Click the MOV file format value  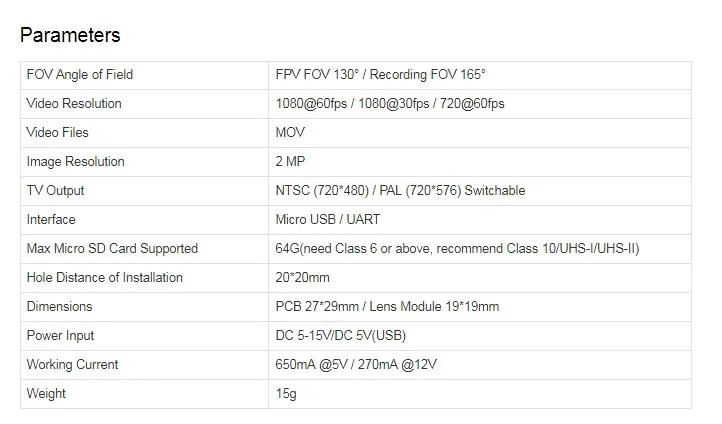(x=290, y=133)
